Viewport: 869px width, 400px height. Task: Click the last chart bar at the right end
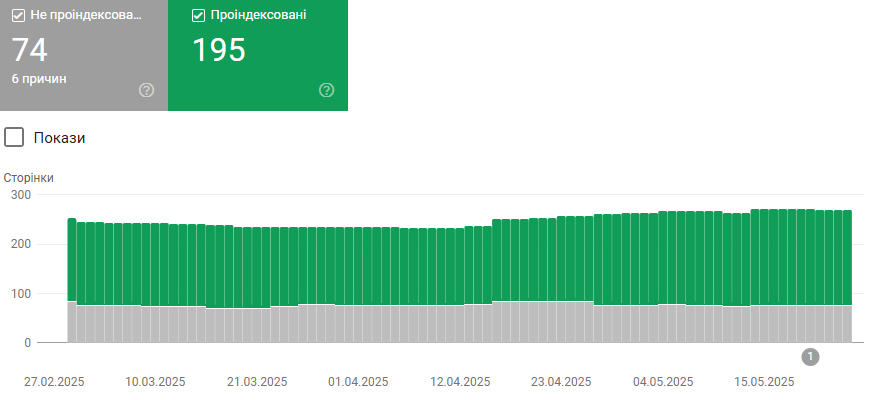point(847,276)
